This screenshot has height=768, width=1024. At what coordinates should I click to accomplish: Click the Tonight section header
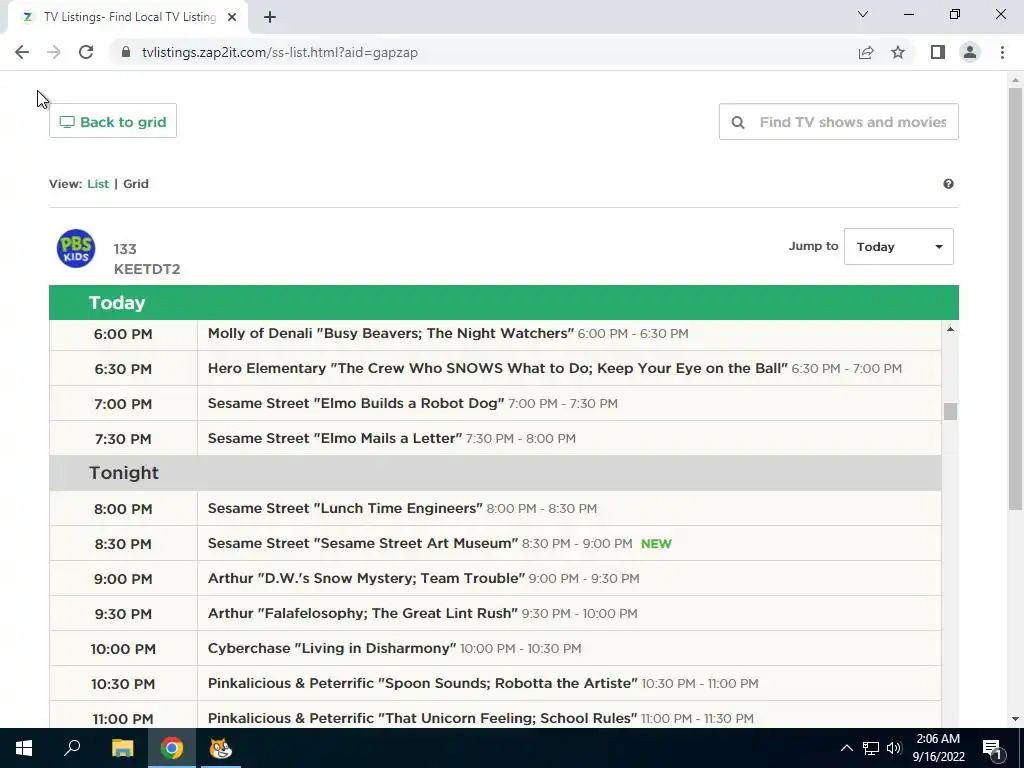coord(495,473)
